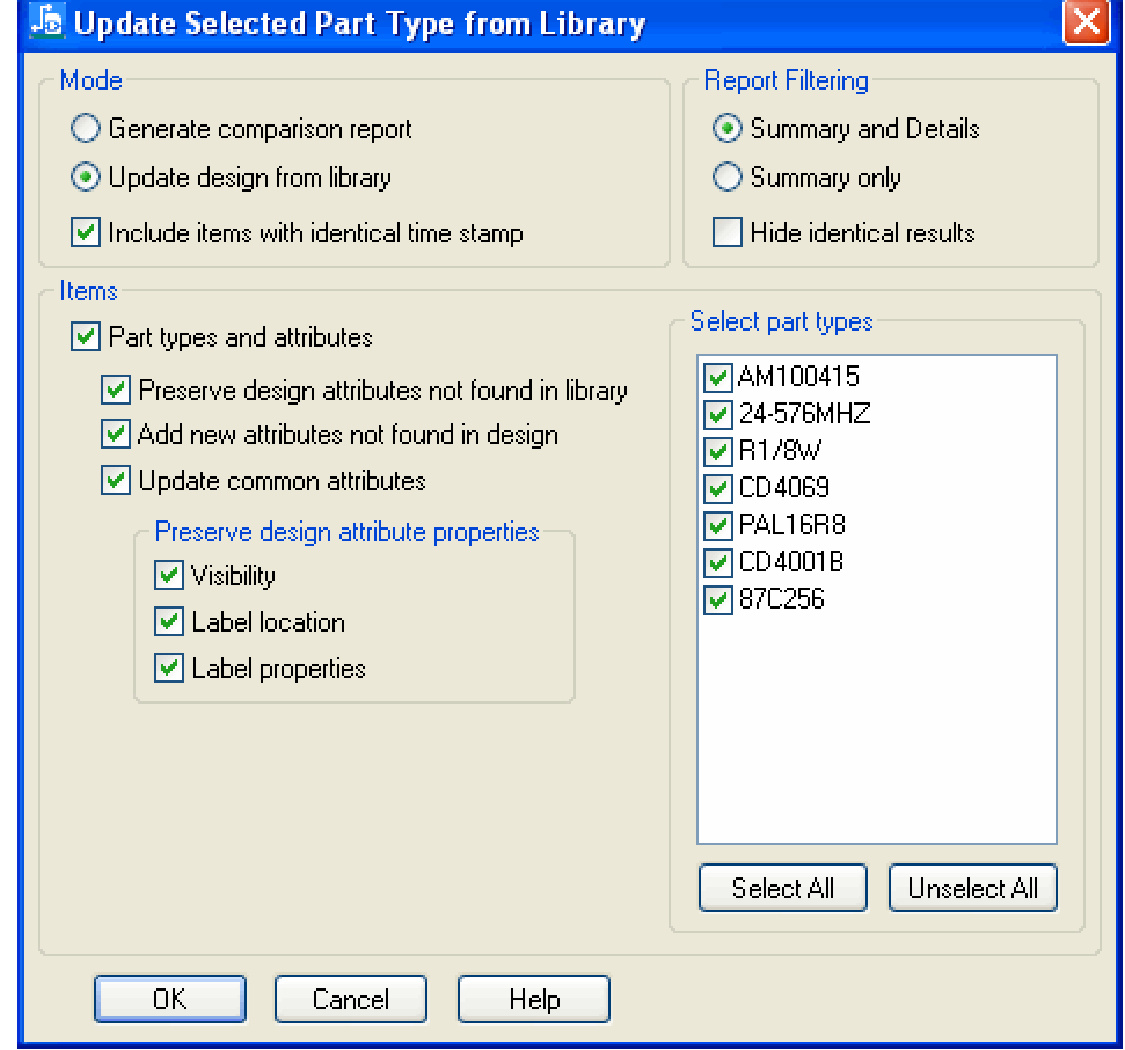Click the Unselect All button

(972, 888)
